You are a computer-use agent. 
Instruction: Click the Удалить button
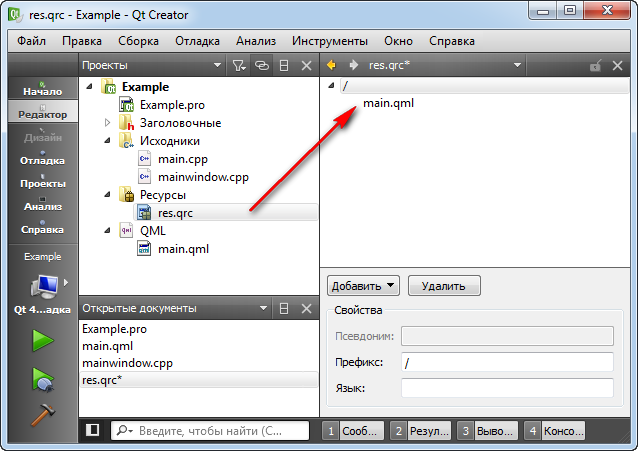tap(444, 286)
